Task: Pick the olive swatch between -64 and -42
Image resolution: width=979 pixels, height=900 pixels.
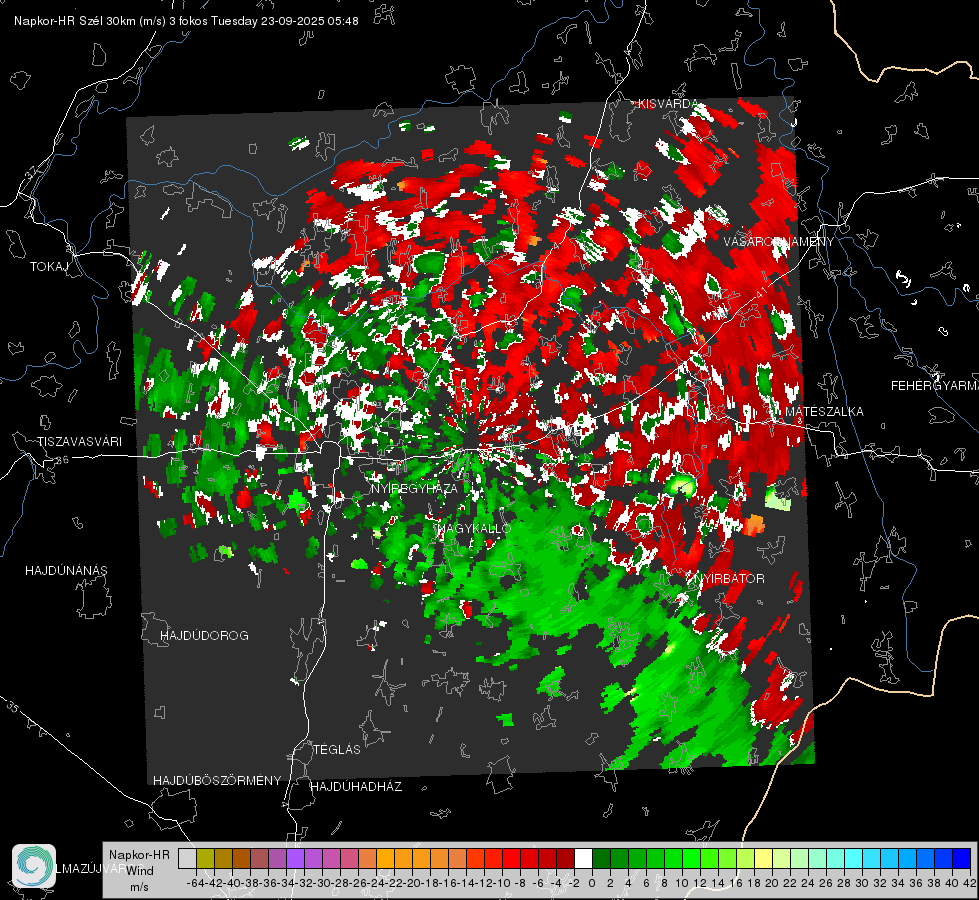Action: [x=205, y=859]
